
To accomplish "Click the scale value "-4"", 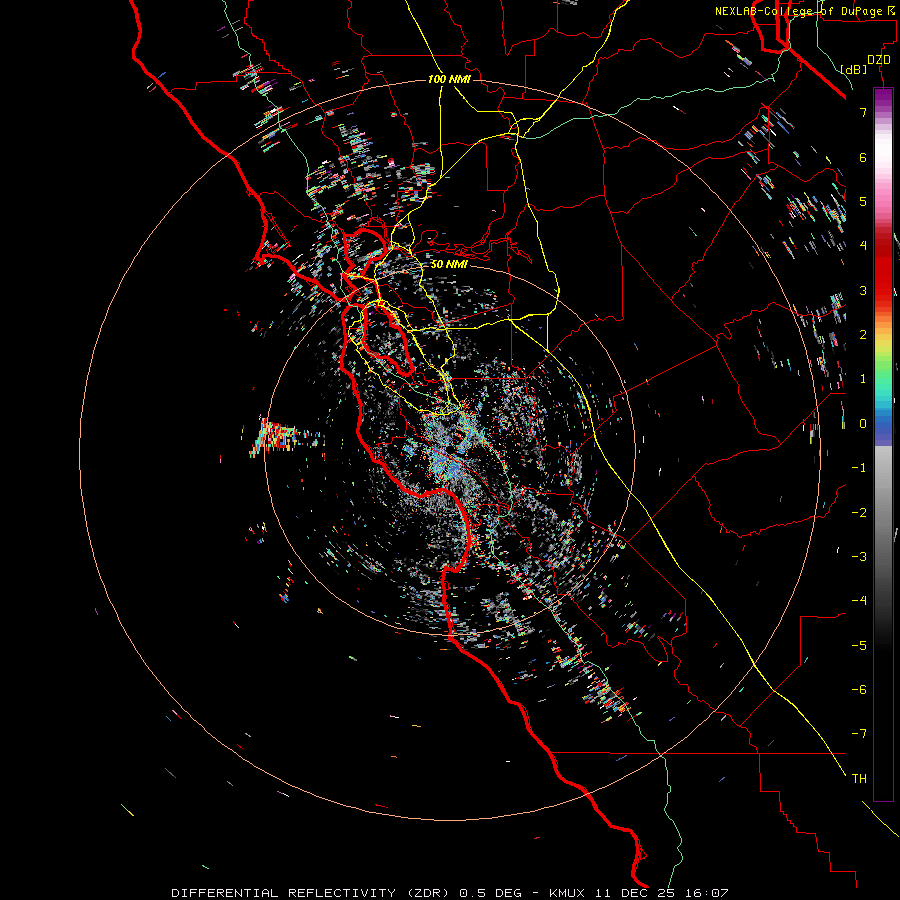I will pyautogui.click(x=859, y=601).
